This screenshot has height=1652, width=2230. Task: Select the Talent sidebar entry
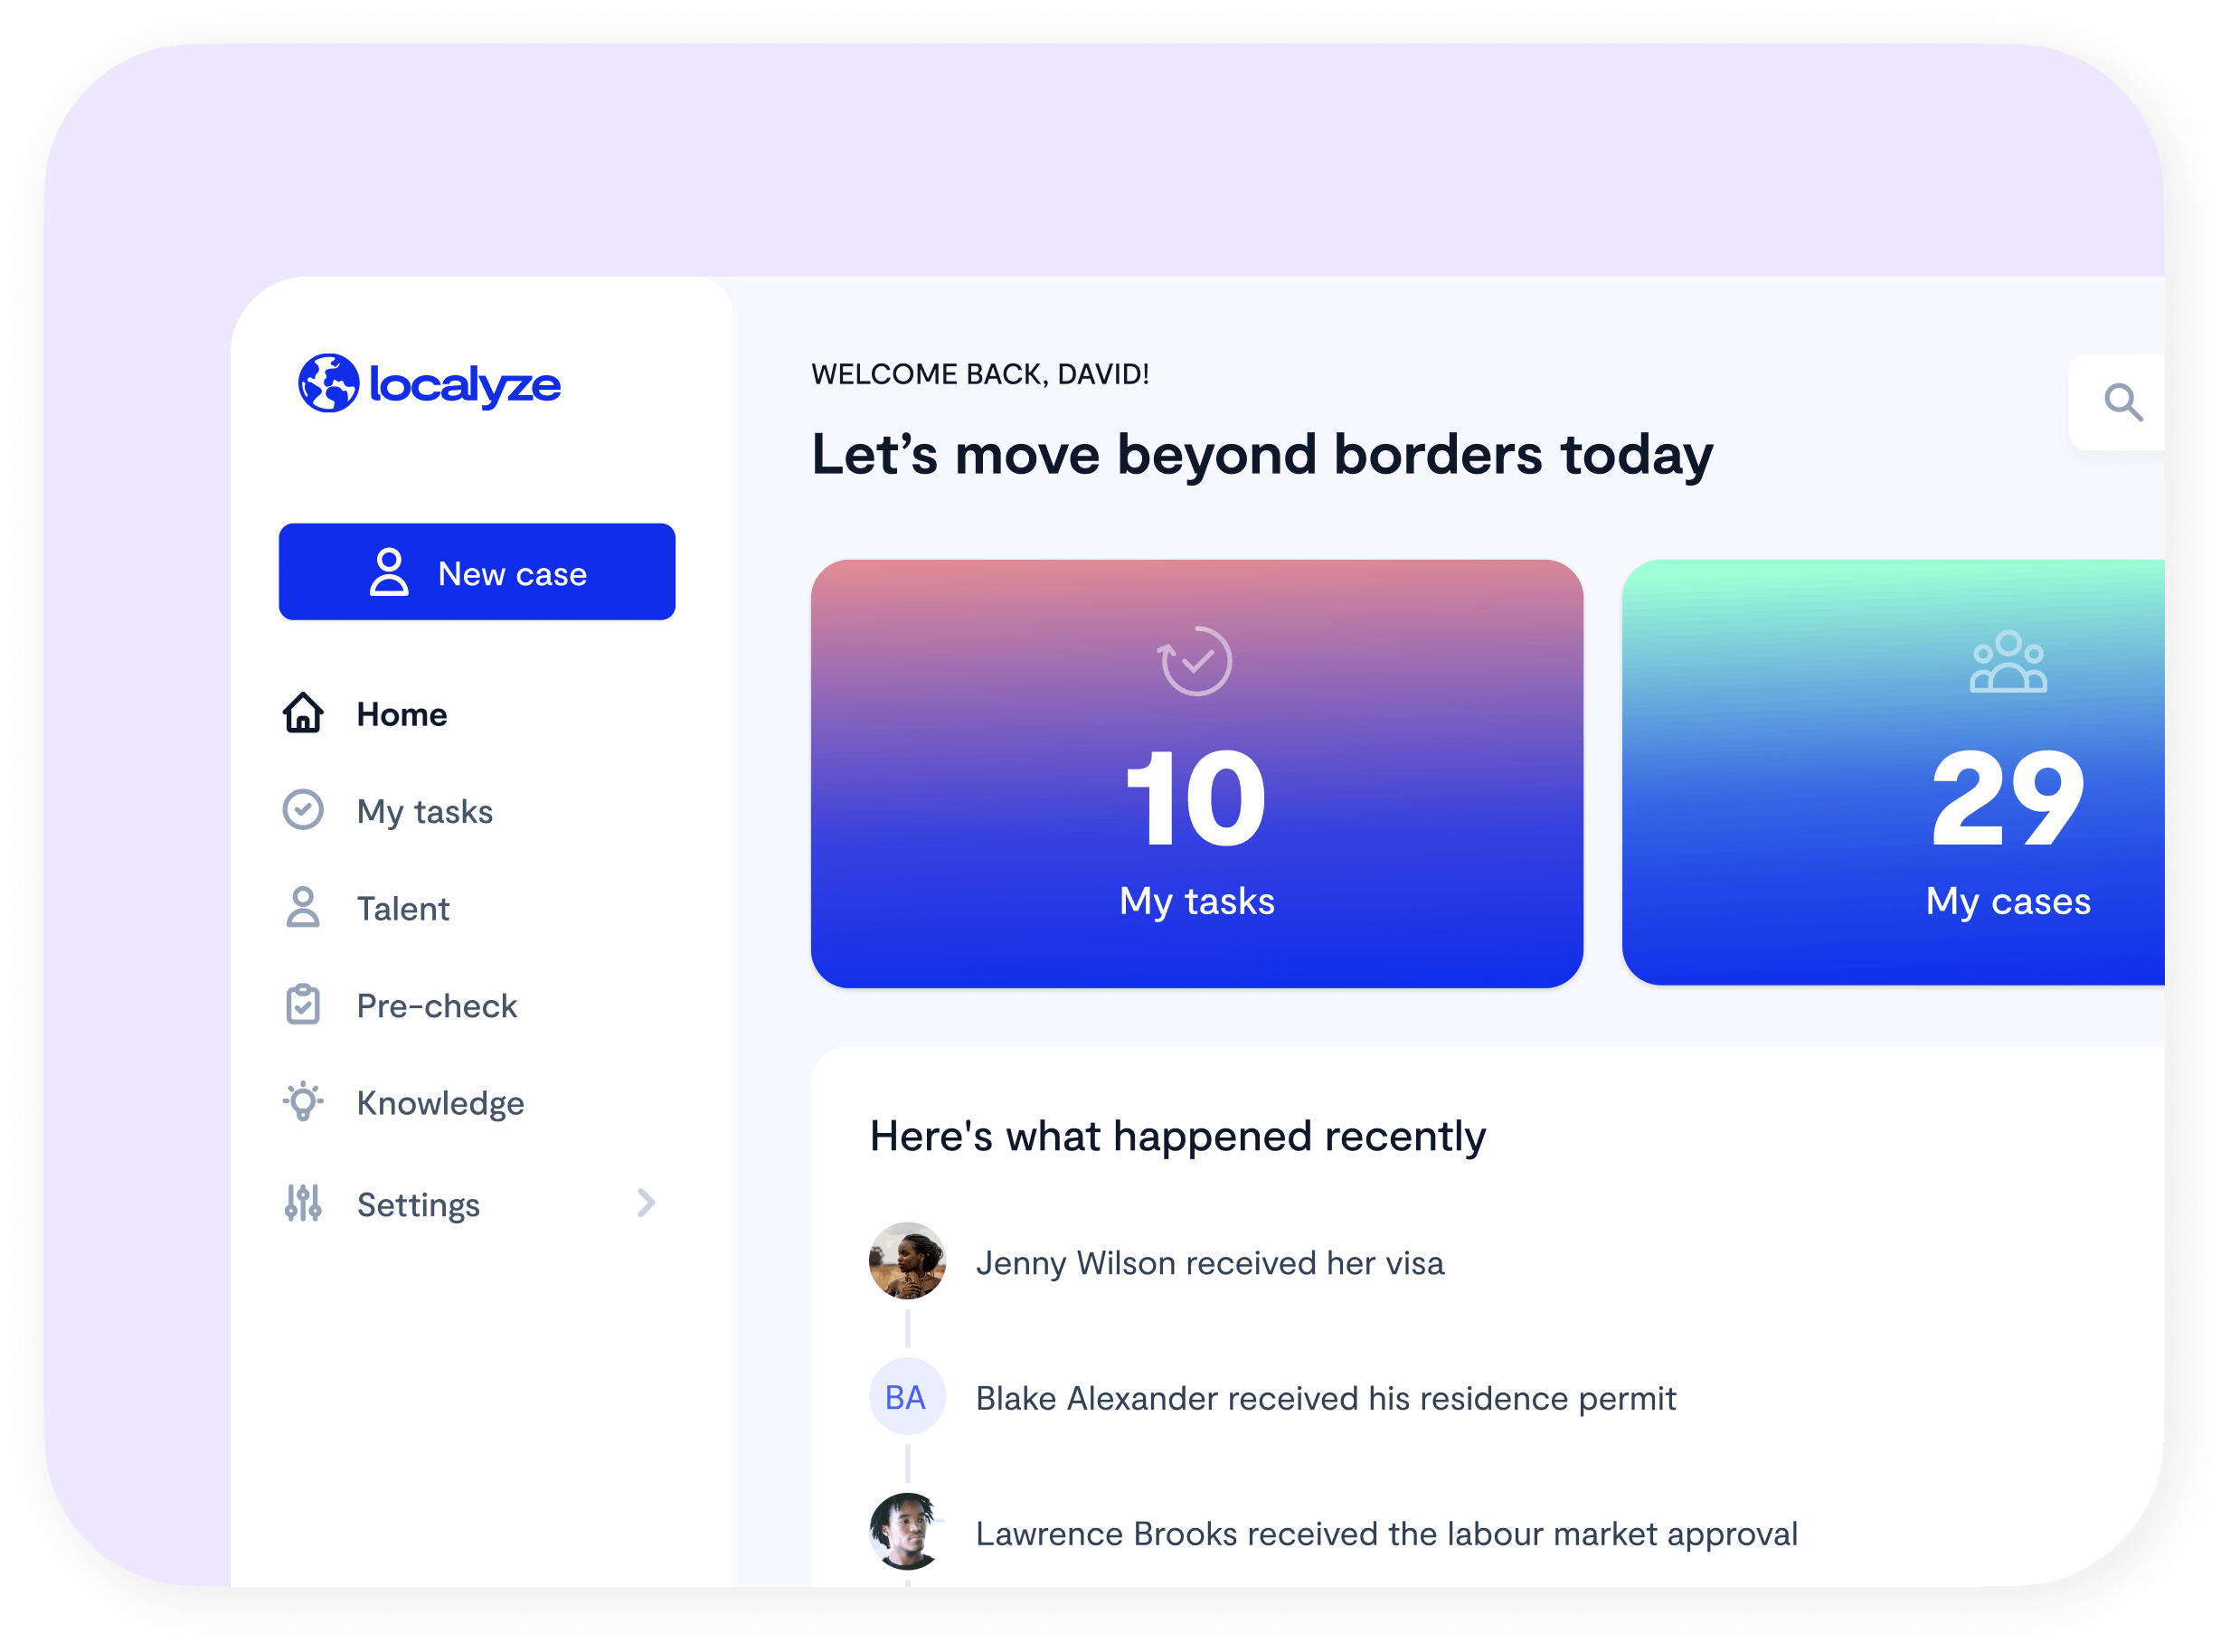click(x=403, y=909)
